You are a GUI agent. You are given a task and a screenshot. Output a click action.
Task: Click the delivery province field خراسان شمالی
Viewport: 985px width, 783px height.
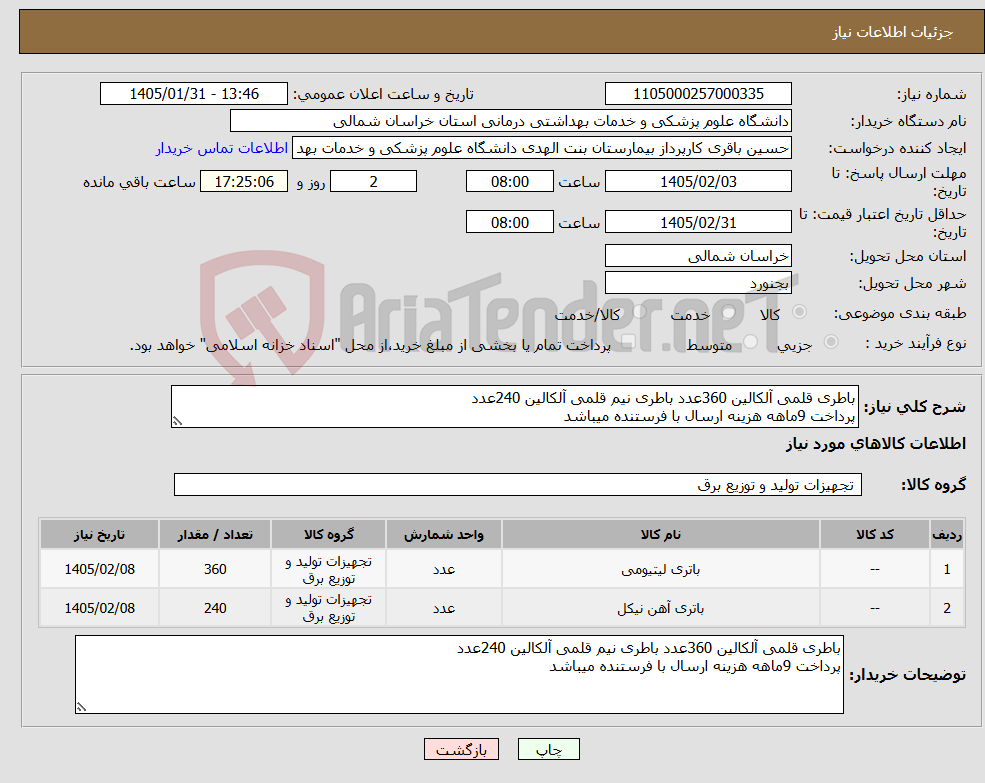click(x=698, y=256)
